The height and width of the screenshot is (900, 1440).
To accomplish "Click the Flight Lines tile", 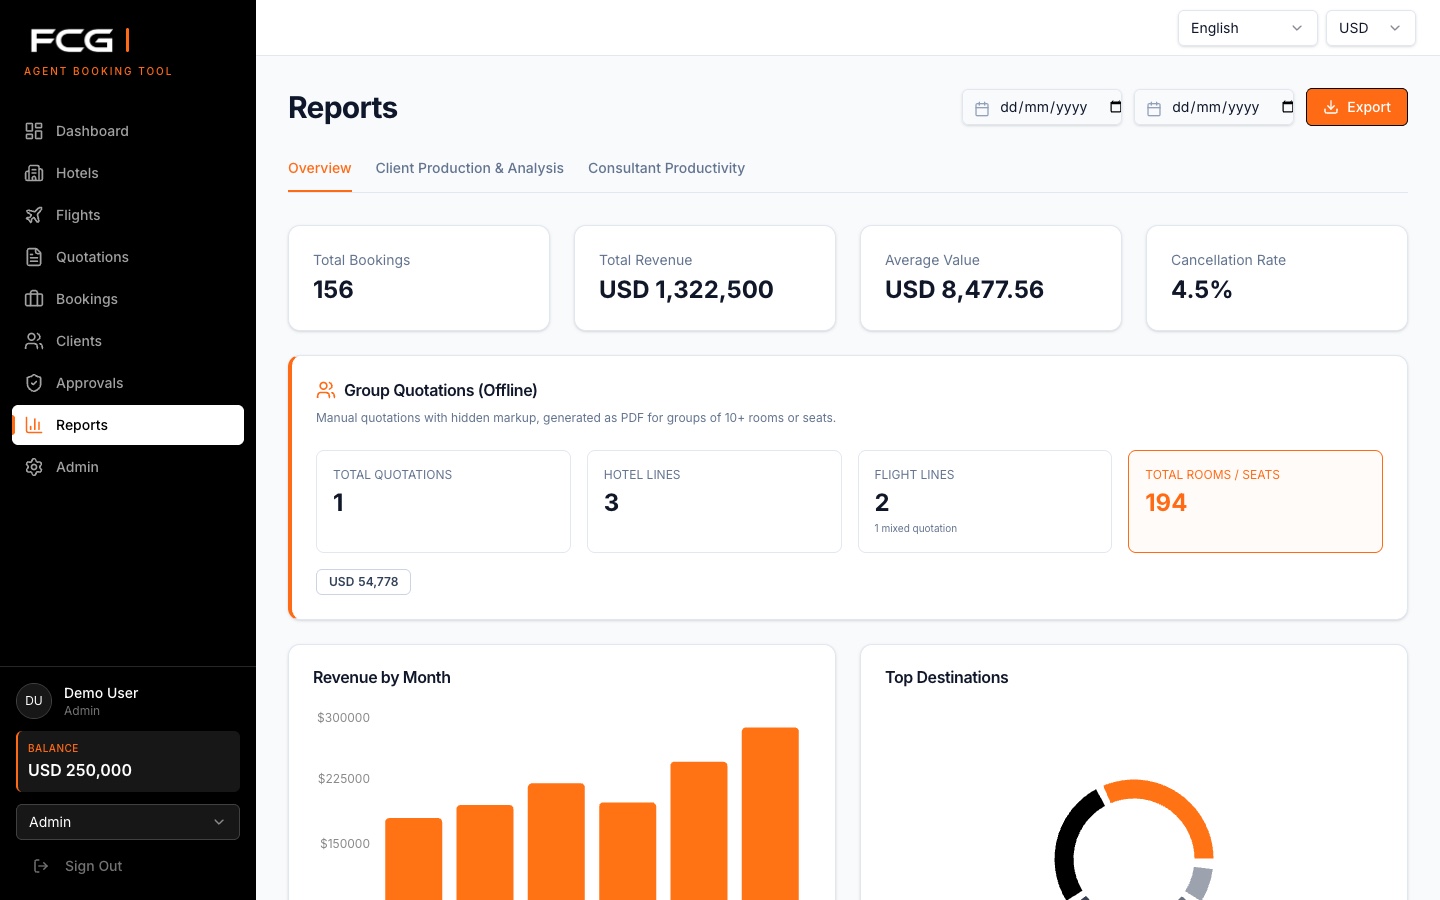I will 985,501.
